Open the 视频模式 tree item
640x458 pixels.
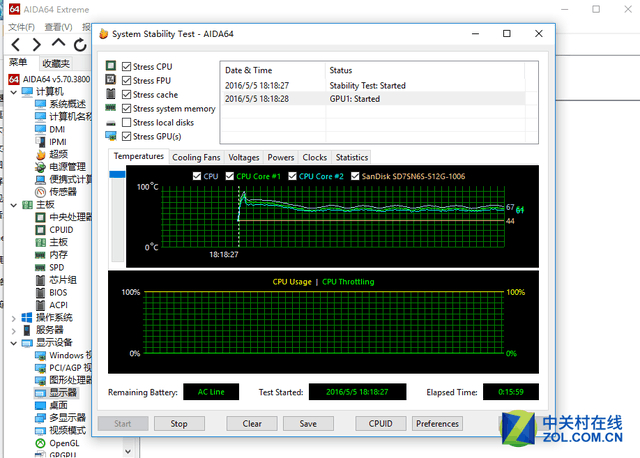(x=60, y=430)
